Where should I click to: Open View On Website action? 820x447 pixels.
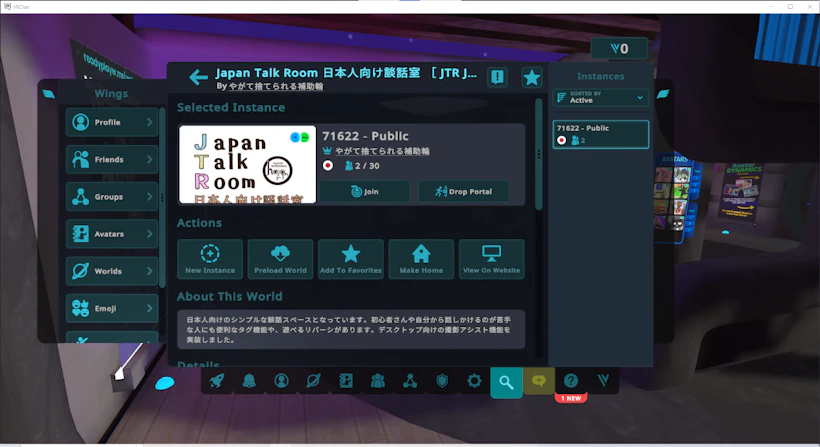pyautogui.click(x=491, y=259)
